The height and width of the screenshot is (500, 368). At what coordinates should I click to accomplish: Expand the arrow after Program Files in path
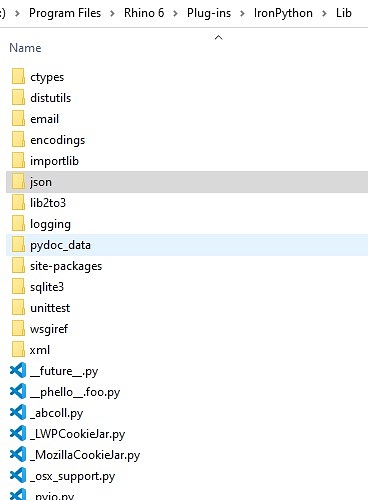coord(112,13)
